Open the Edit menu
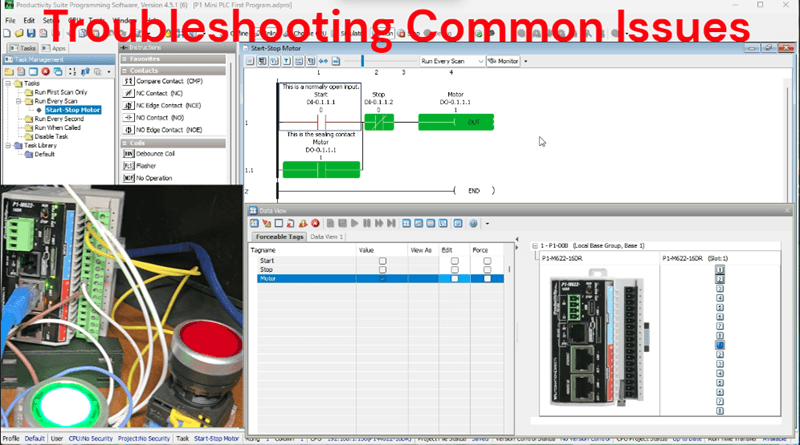The height and width of the screenshot is (445, 800). [x=29, y=20]
